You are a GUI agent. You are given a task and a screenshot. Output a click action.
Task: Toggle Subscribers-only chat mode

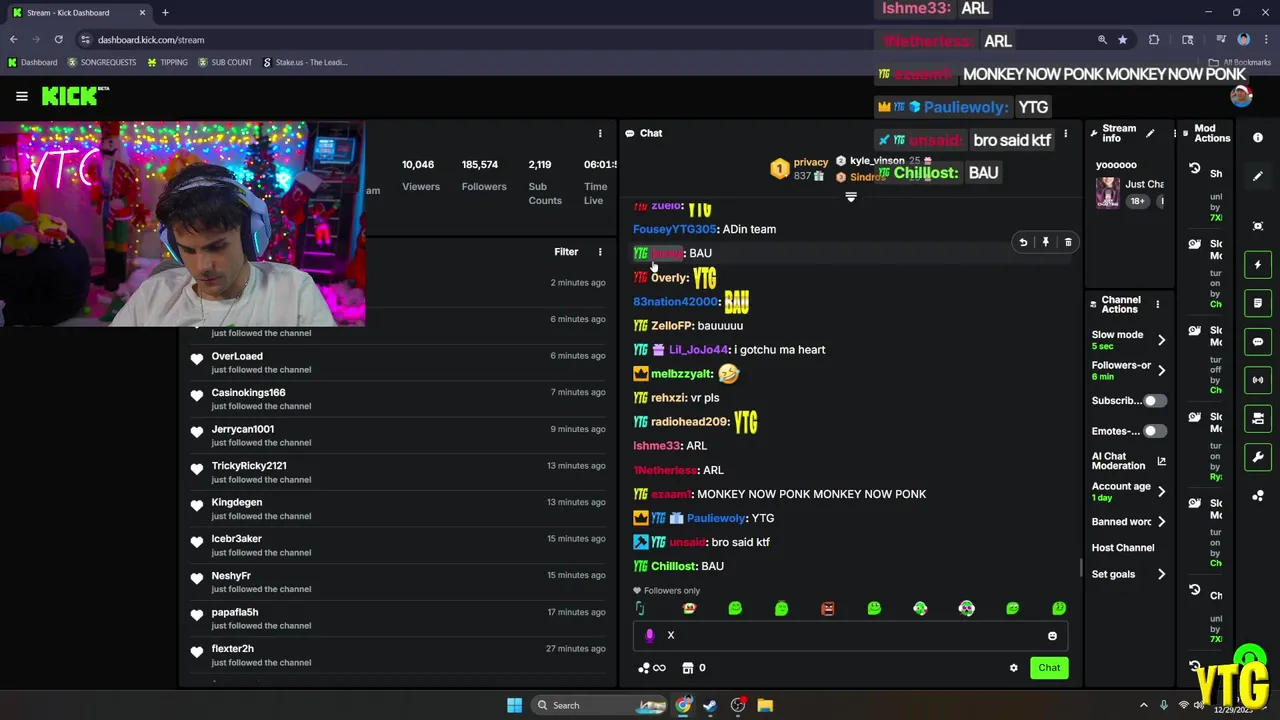pyautogui.click(x=1154, y=401)
